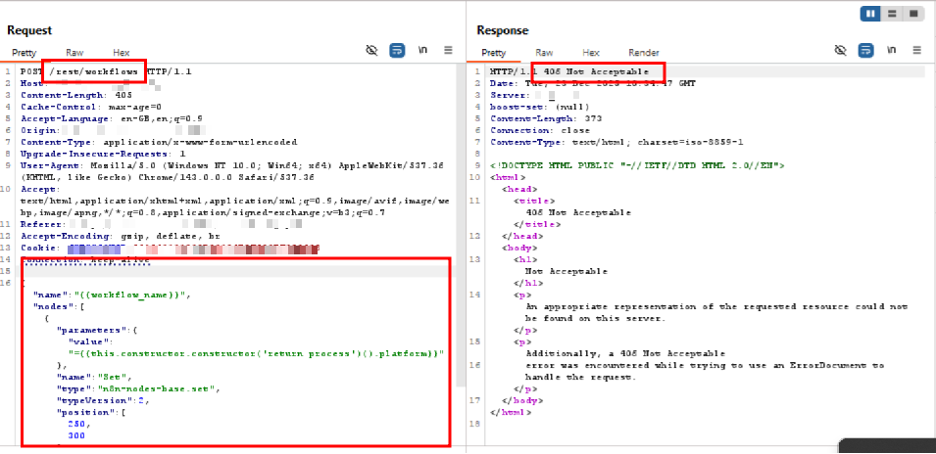Click the Upgrade-Insecure-Requests header
Image resolution: width=936 pixels, height=454 pixels.
pos(103,154)
